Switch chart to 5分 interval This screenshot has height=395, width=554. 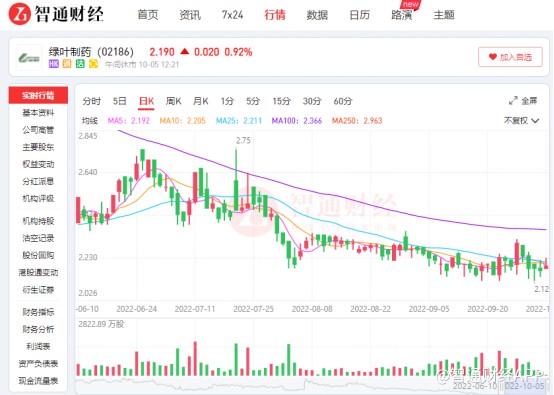[x=253, y=101]
